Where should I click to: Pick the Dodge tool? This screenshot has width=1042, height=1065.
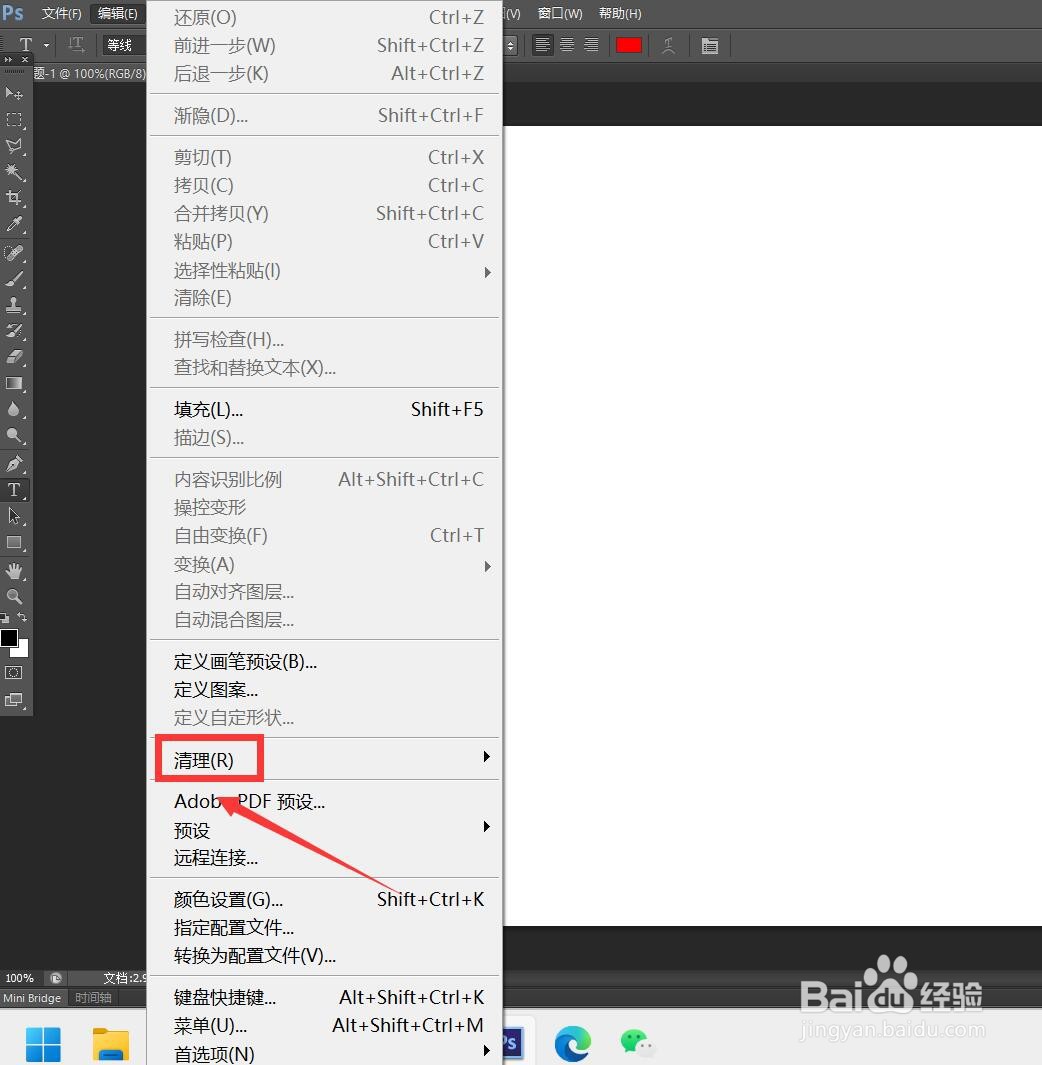[x=14, y=435]
